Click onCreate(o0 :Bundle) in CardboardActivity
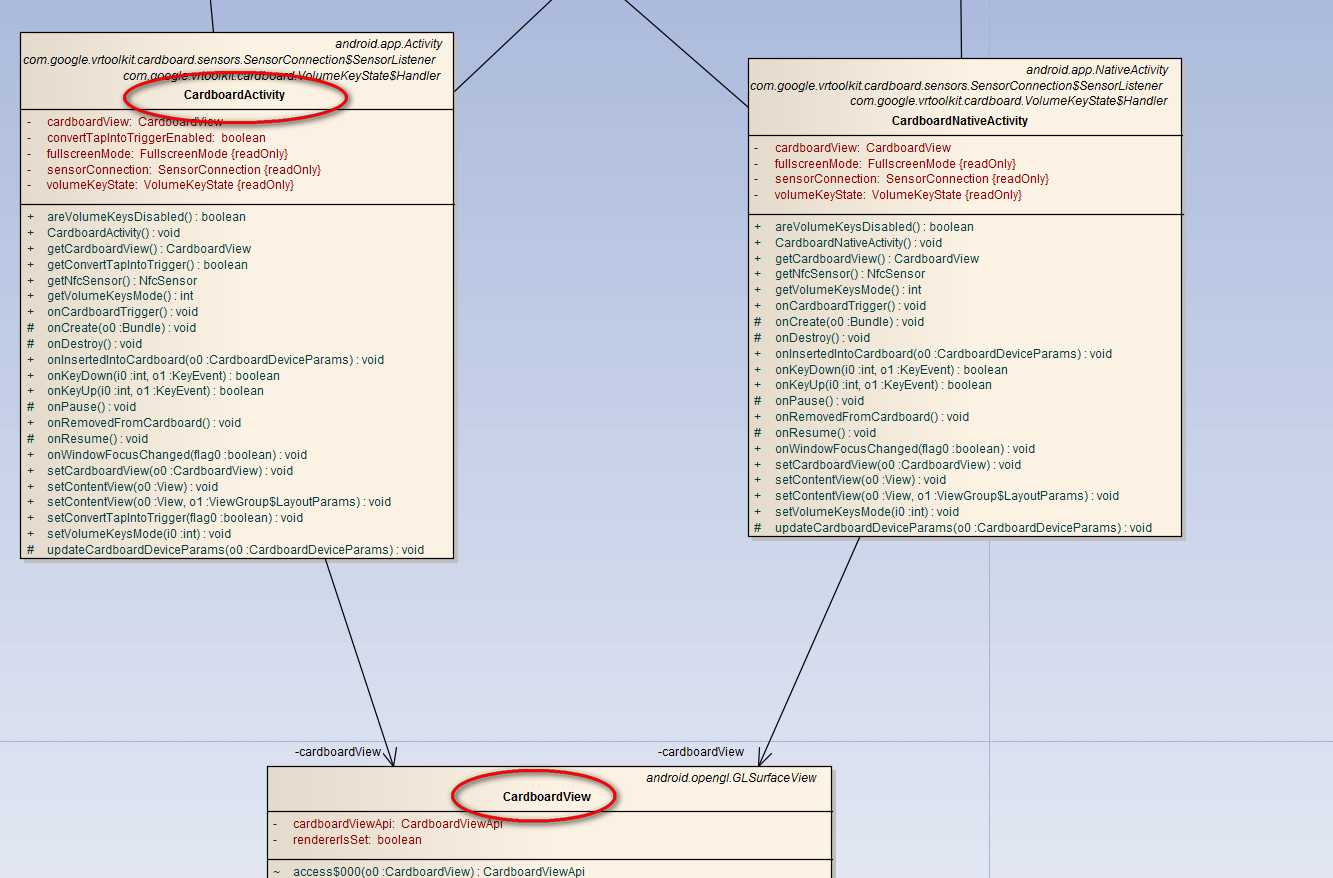Screen dimensions: 1333x878 click(x=121, y=328)
